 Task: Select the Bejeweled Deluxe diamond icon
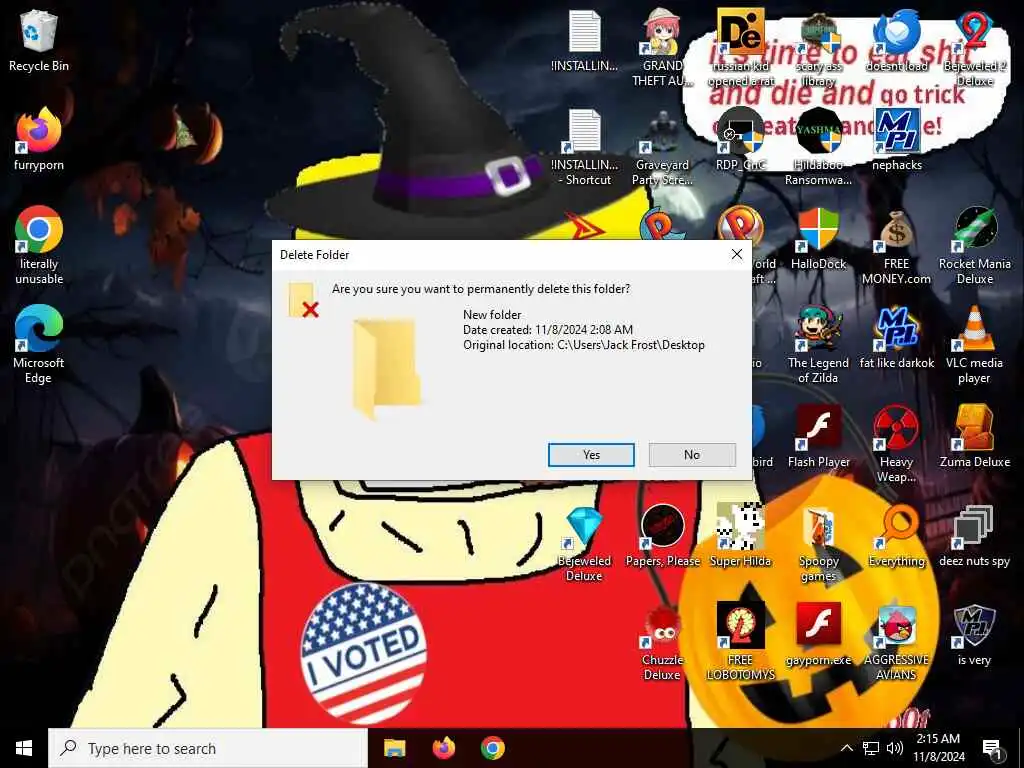click(x=584, y=543)
